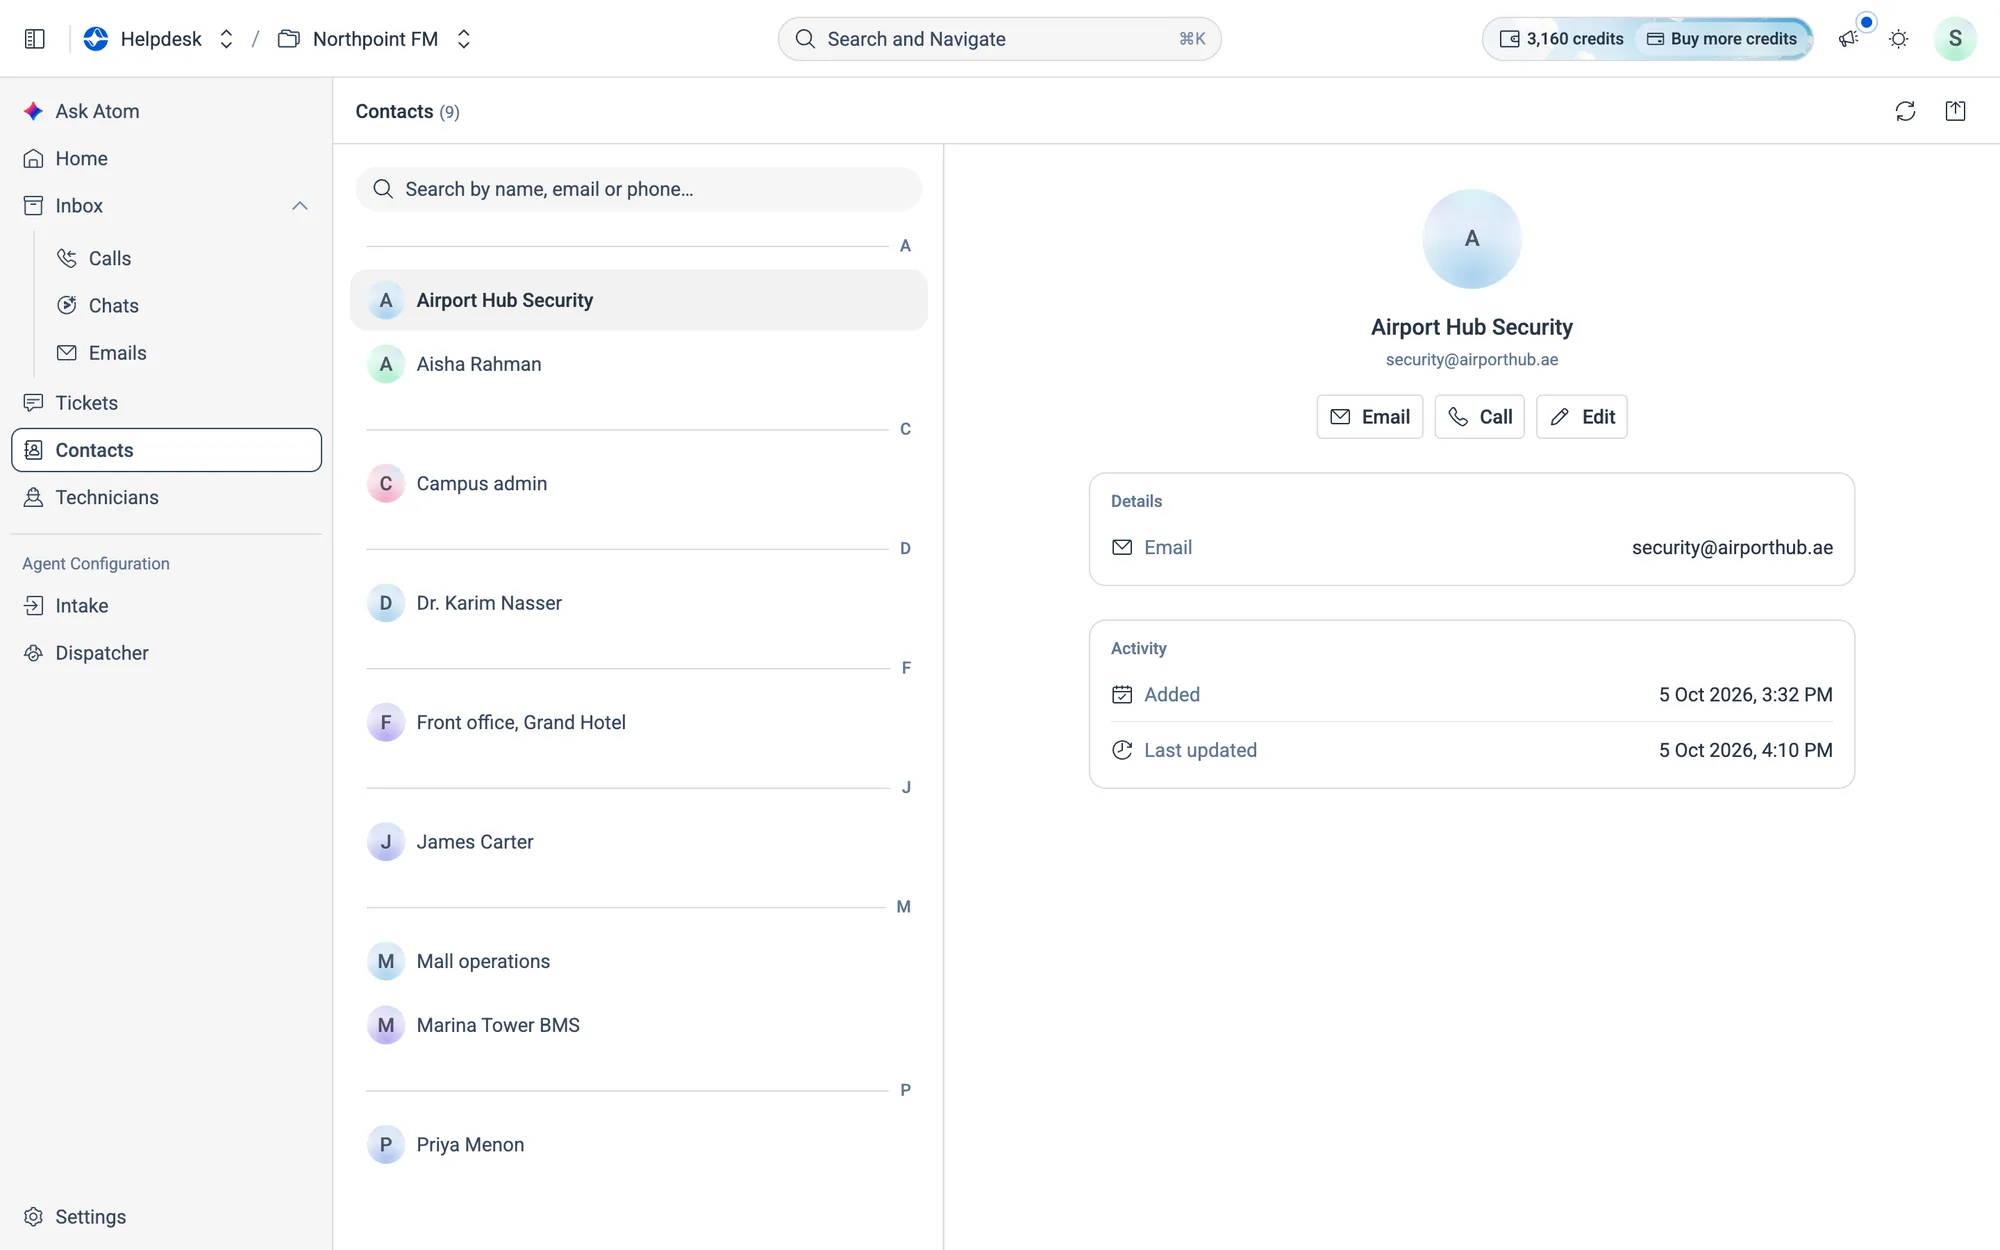Toggle light/dark theme sun icon

[x=1899, y=39]
